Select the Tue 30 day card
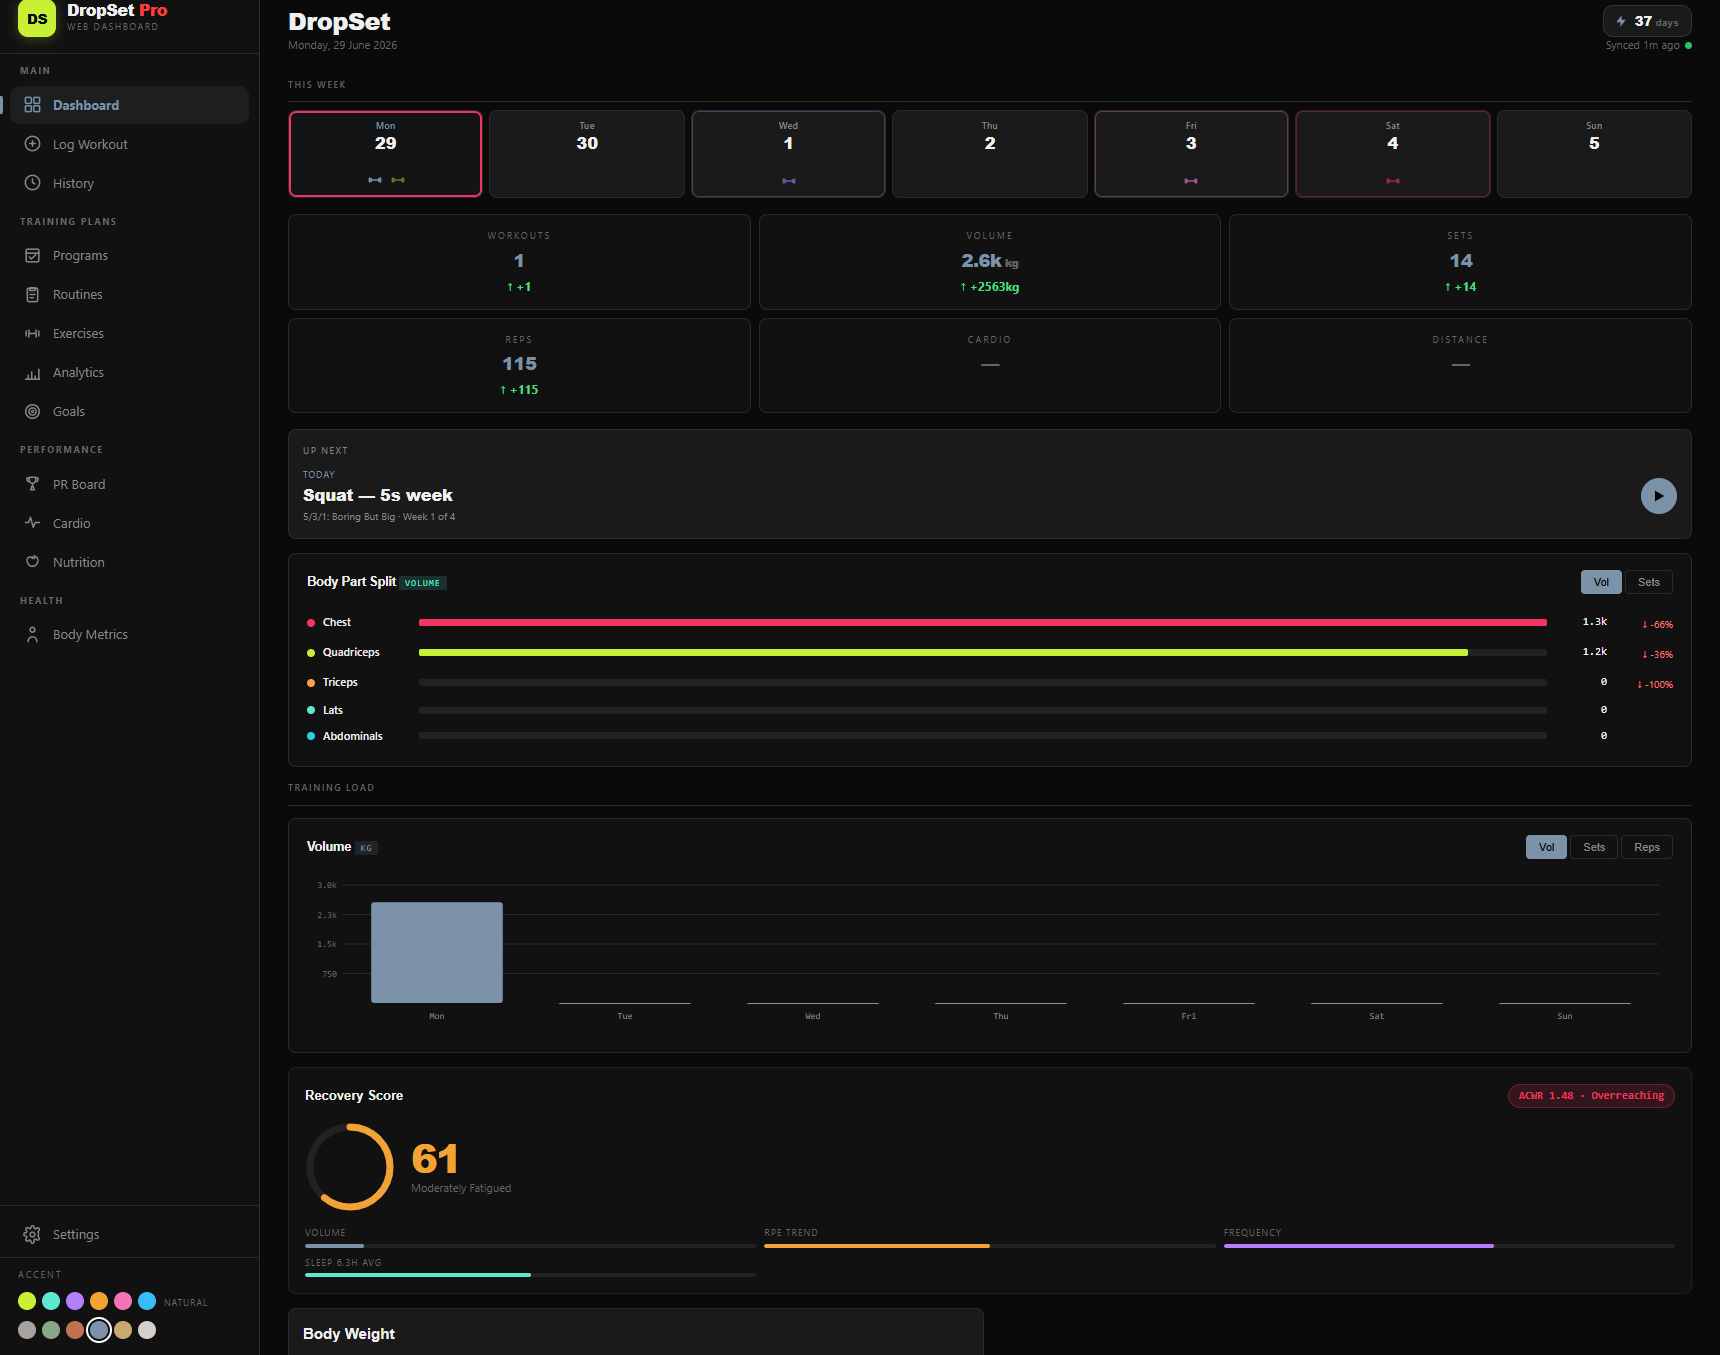The height and width of the screenshot is (1355, 1720). (x=587, y=154)
